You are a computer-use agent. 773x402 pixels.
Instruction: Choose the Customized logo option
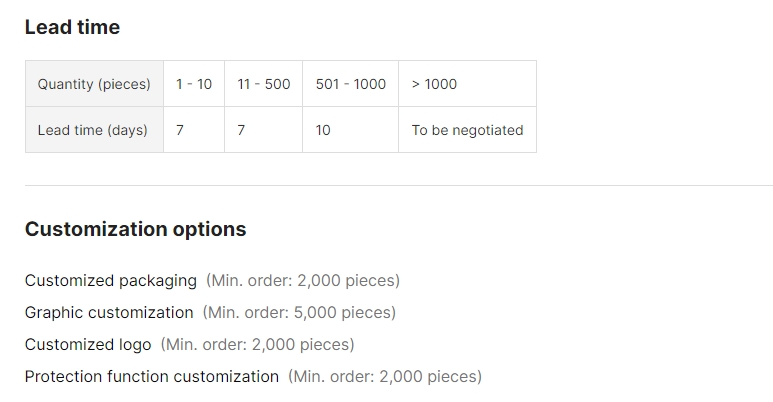(88, 344)
